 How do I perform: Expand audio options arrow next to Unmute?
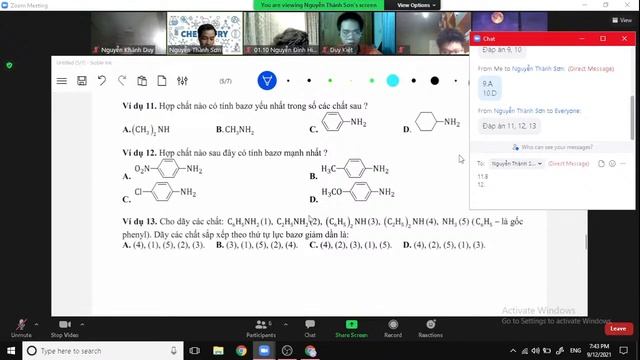37,324
